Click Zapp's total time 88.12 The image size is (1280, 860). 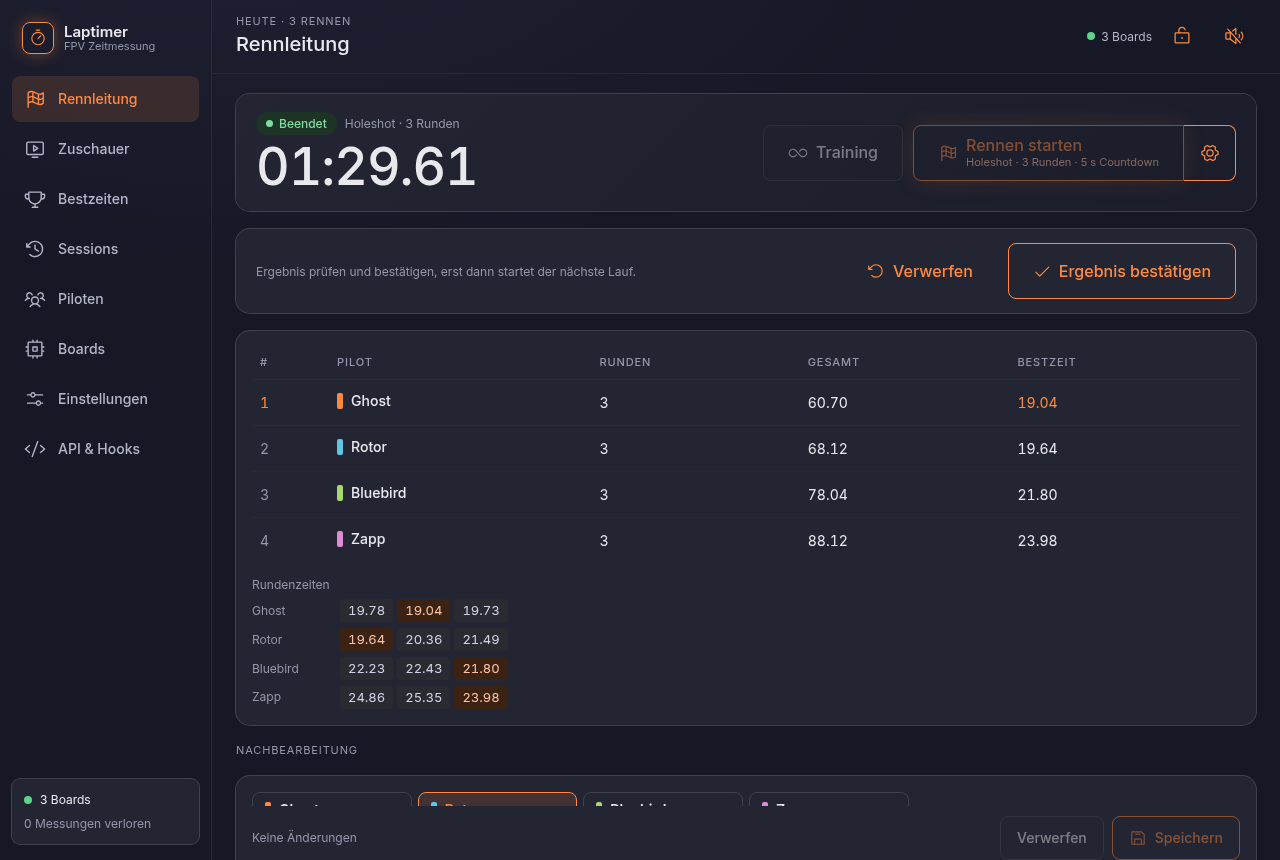click(x=828, y=541)
